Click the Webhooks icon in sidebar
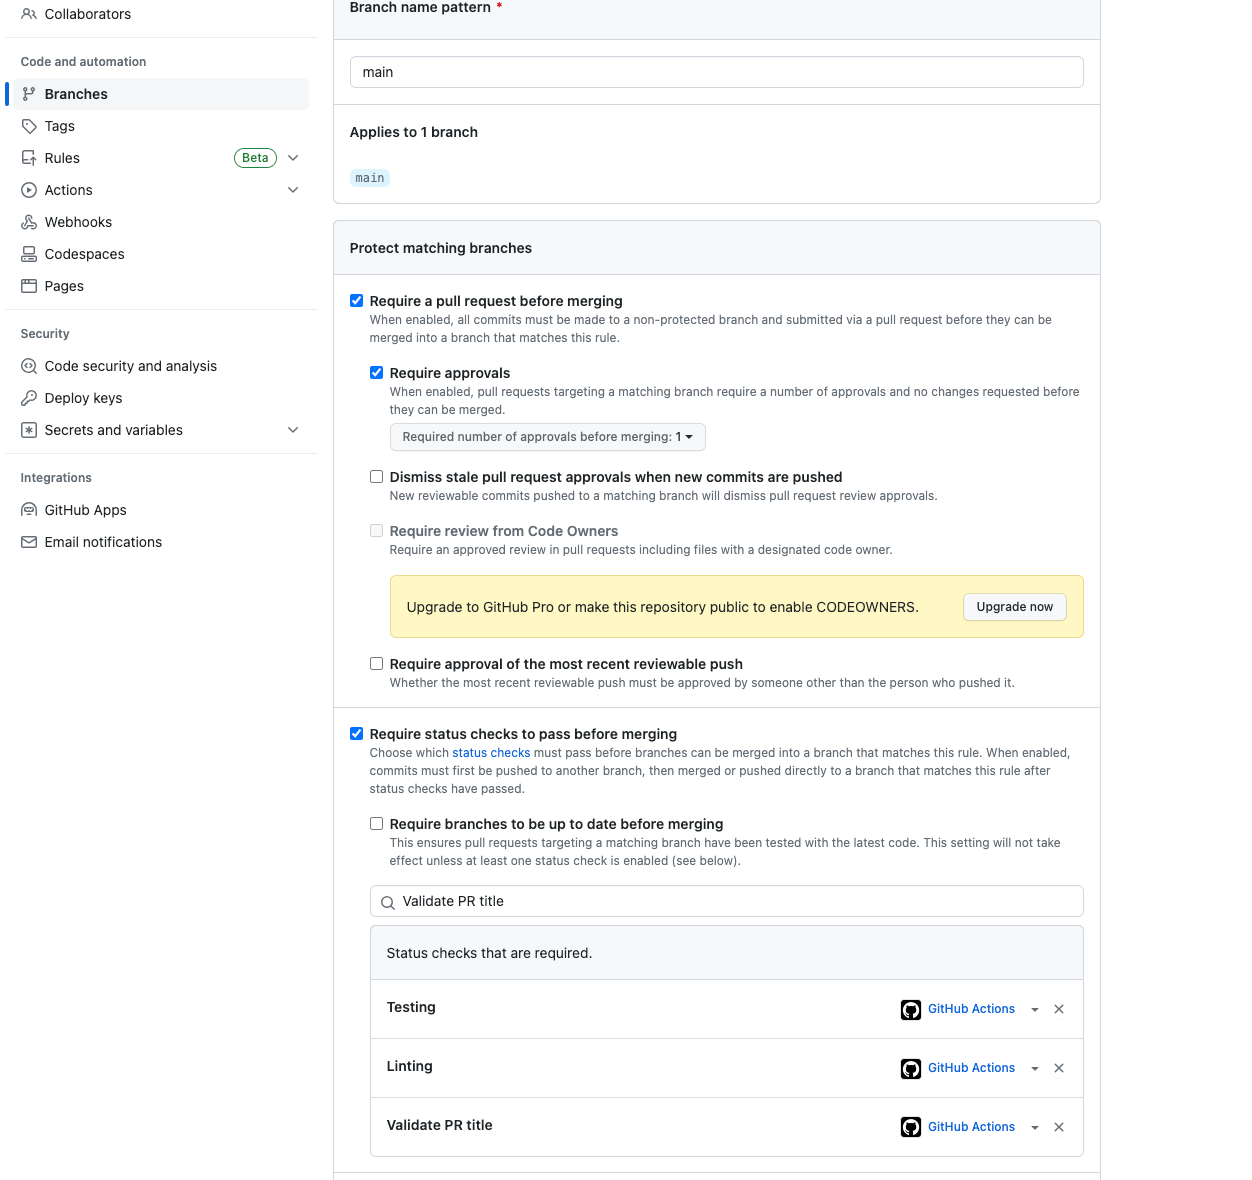The image size is (1252, 1180). (29, 222)
